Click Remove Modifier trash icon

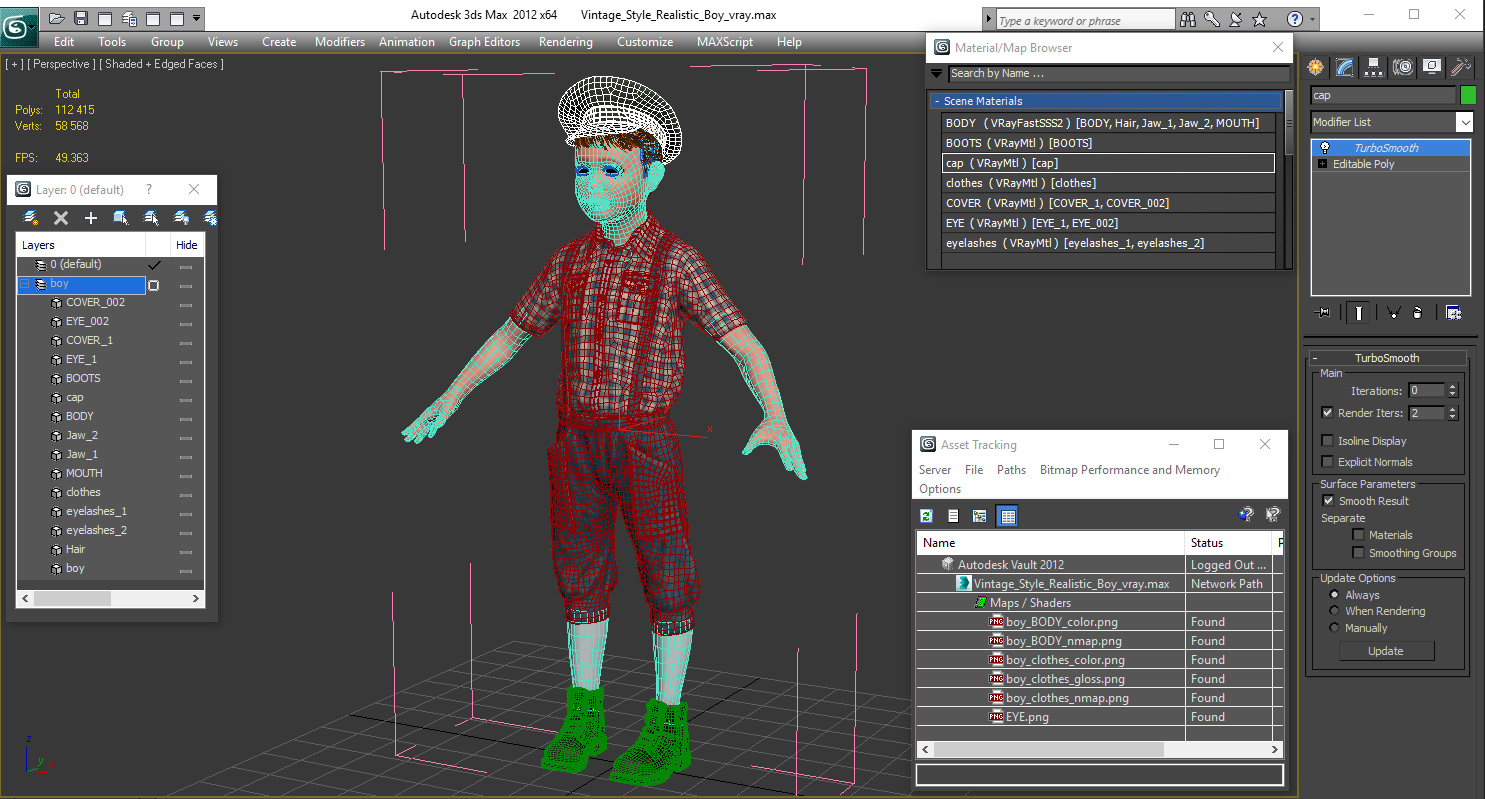[1417, 313]
